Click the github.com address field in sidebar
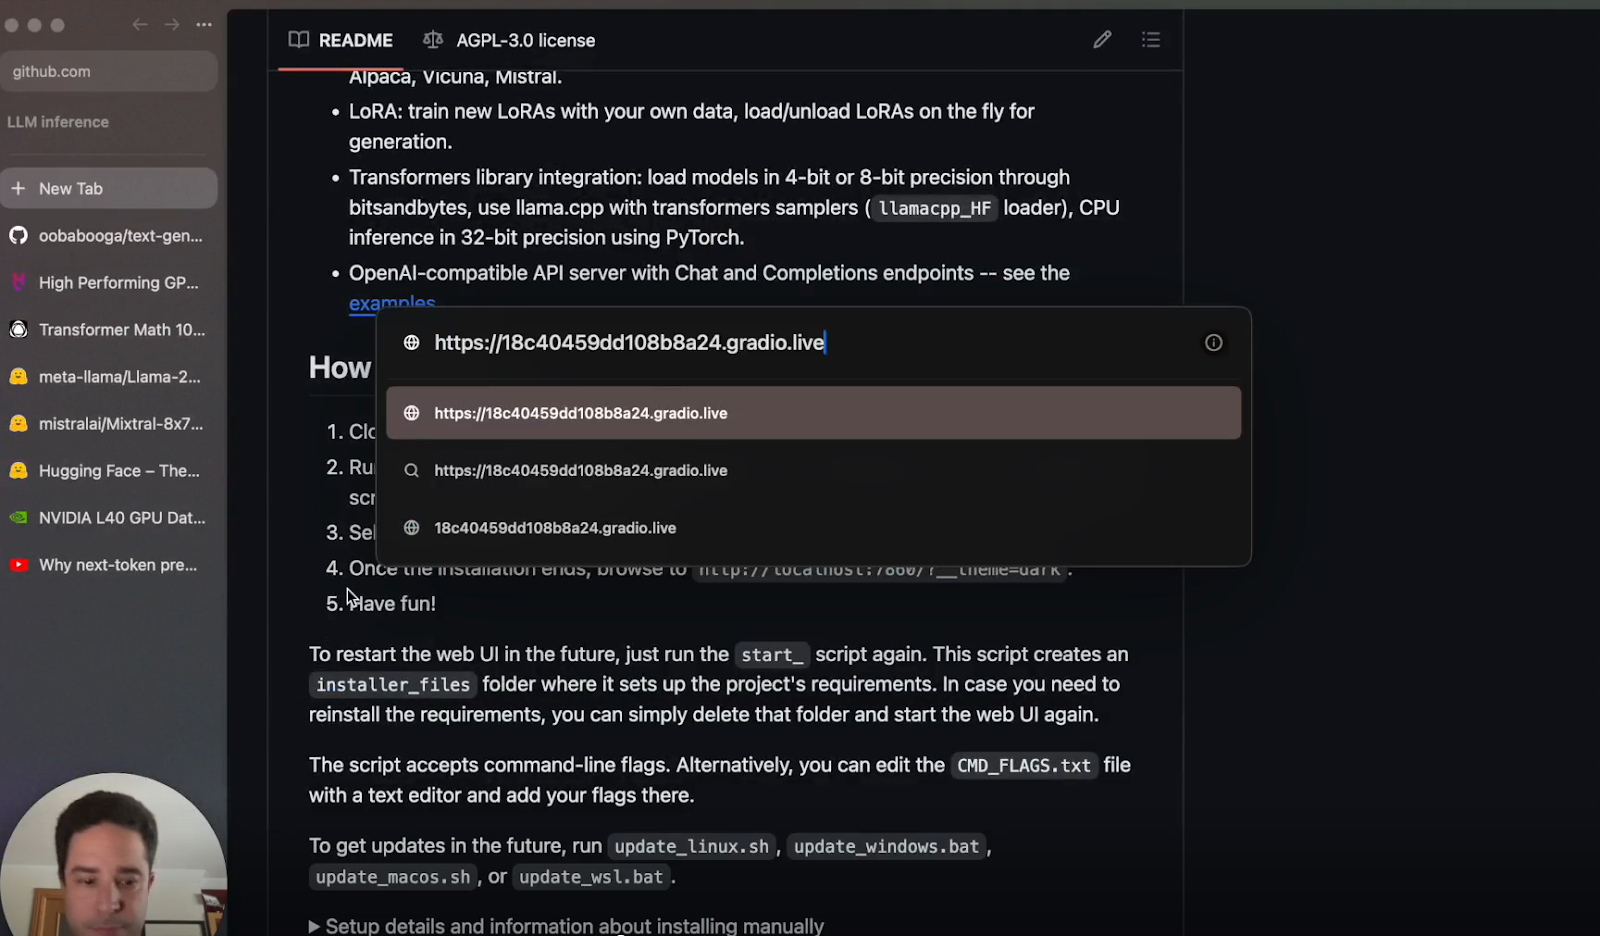 point(109,72)
